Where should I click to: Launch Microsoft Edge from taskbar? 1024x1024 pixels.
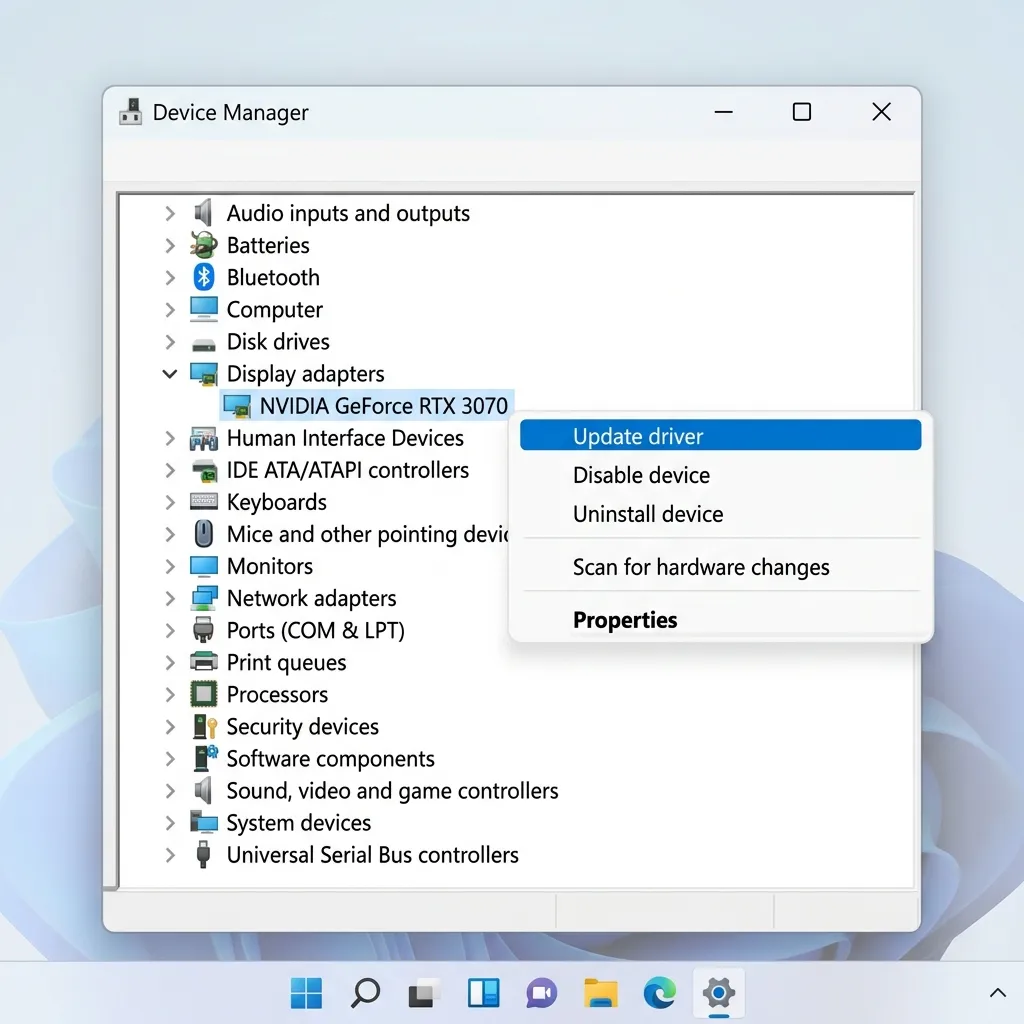[660, 993]
